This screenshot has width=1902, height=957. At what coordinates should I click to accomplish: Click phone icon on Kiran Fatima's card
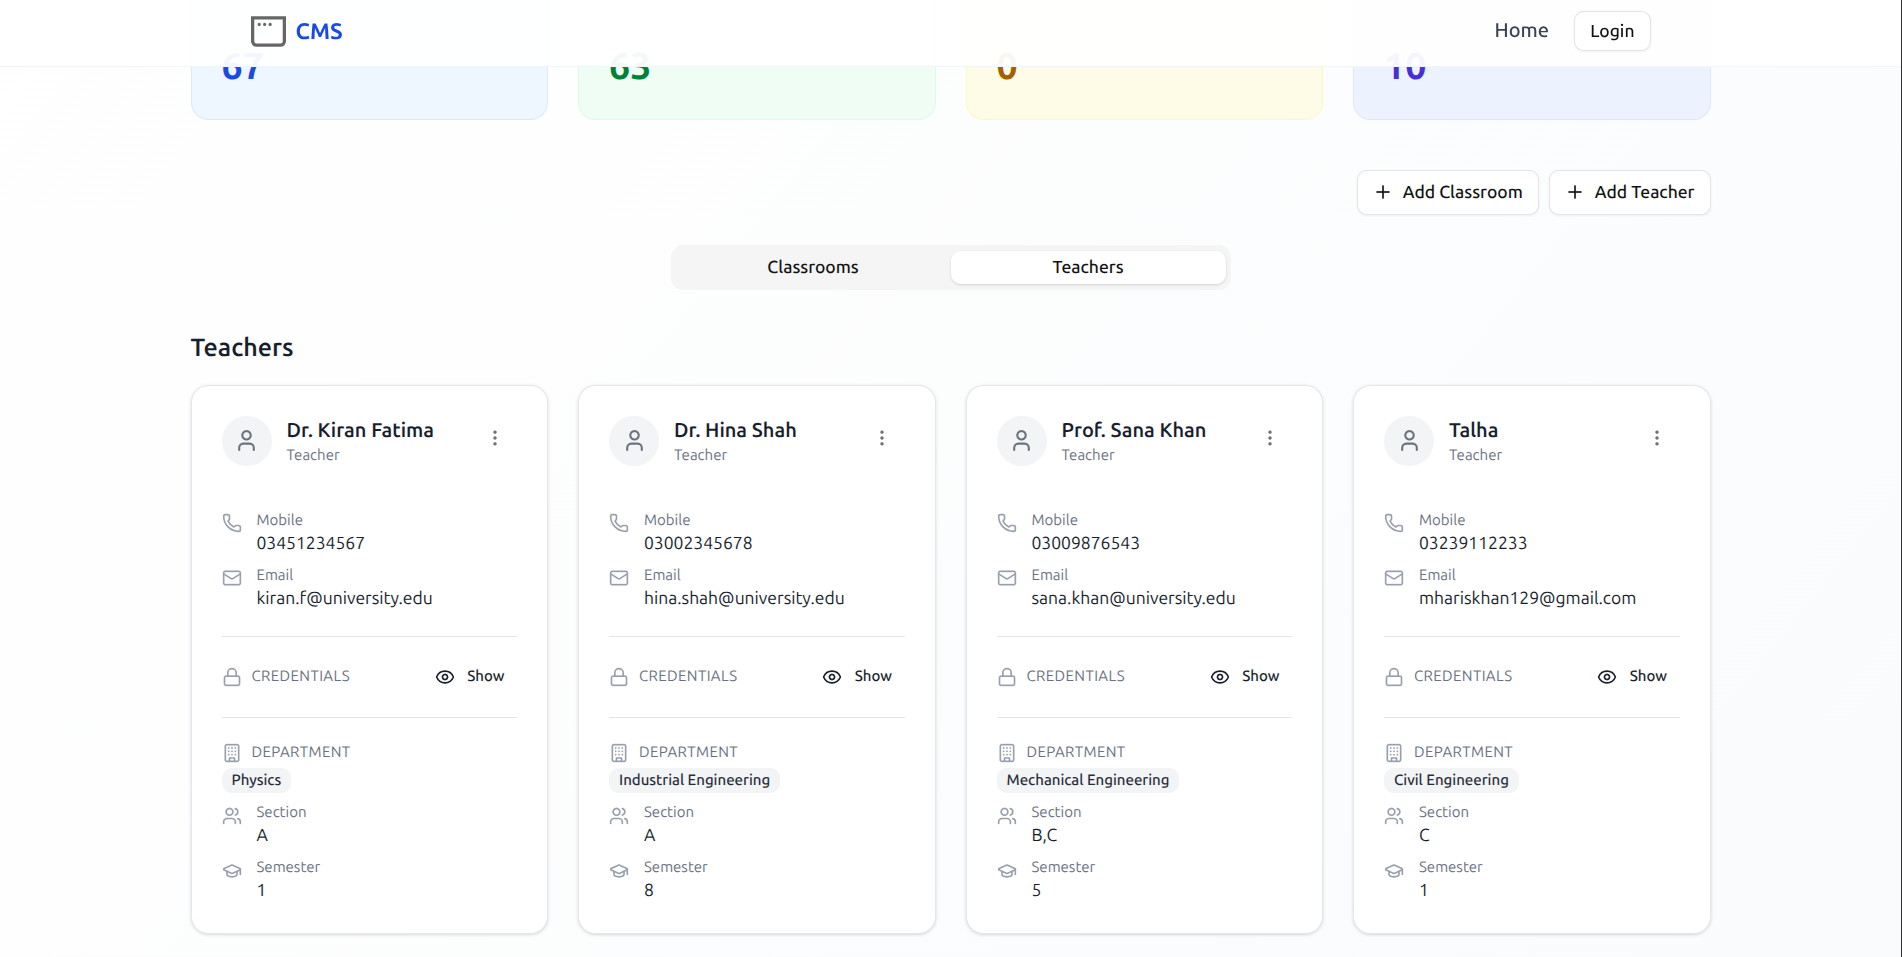click(232, 523)
